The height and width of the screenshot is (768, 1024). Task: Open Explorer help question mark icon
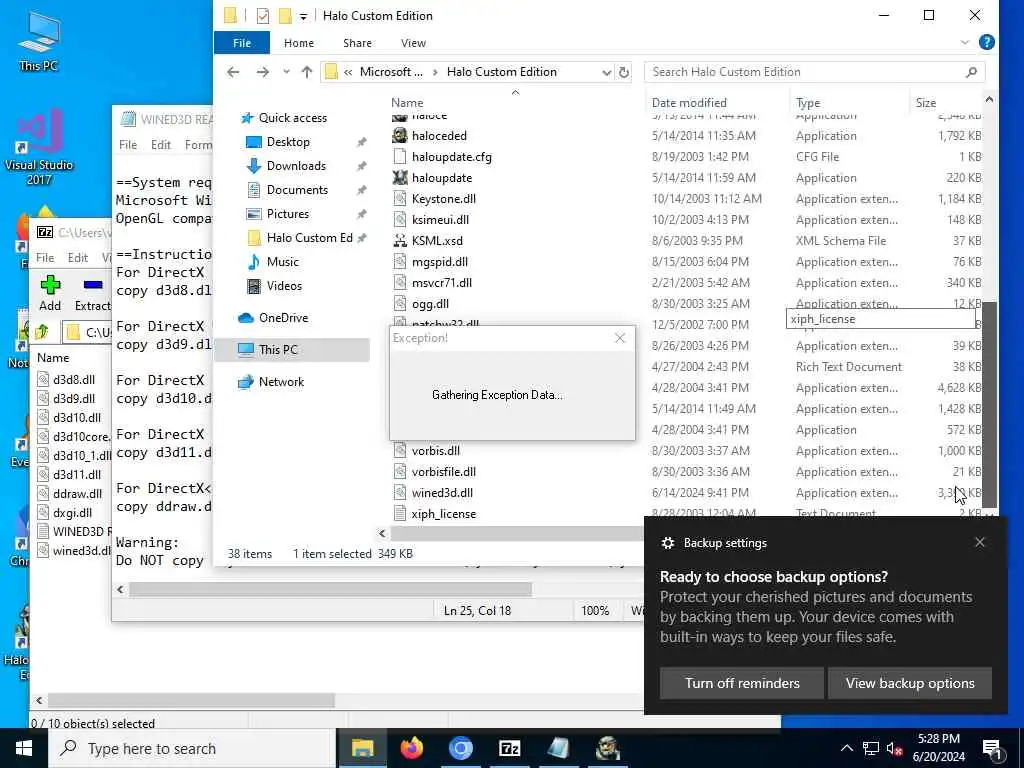click(x=987, y=42)
